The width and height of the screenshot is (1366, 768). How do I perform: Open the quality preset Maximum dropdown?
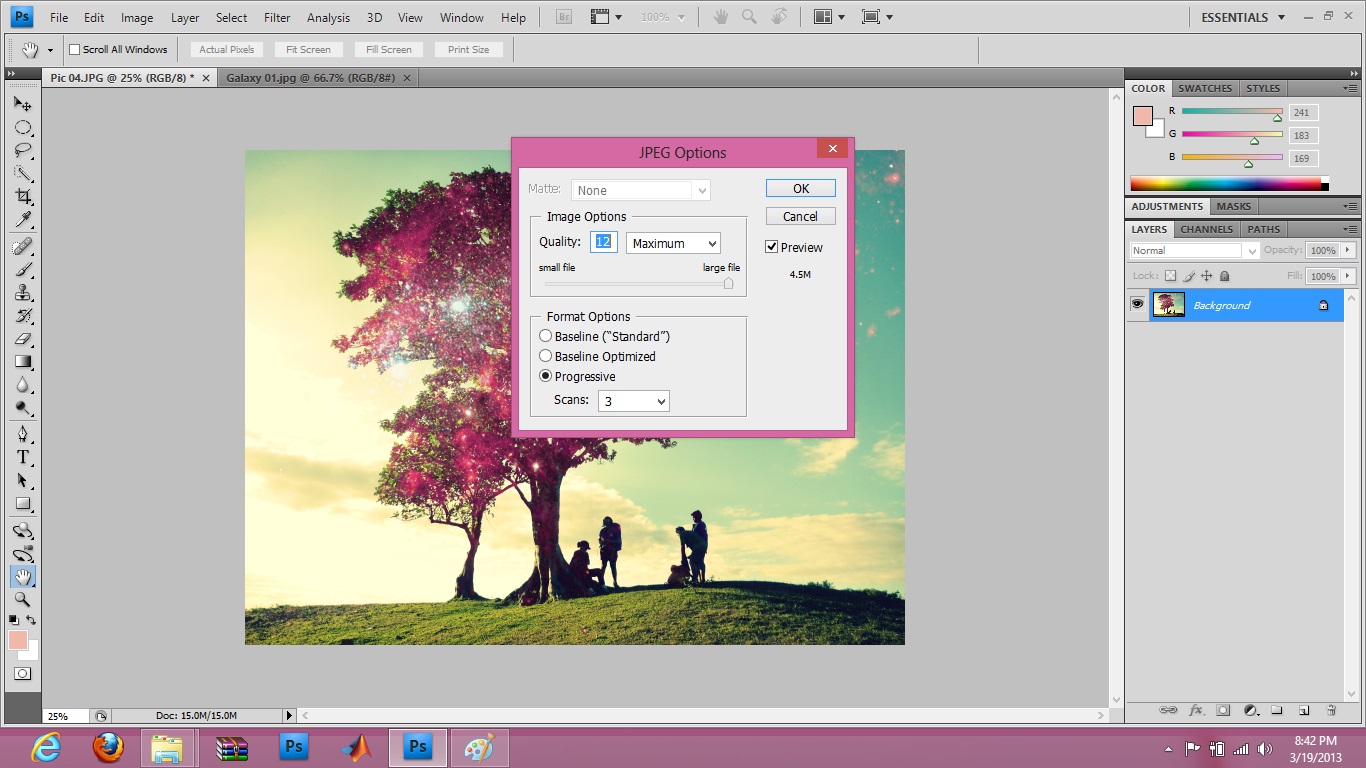tap(673, 243)
